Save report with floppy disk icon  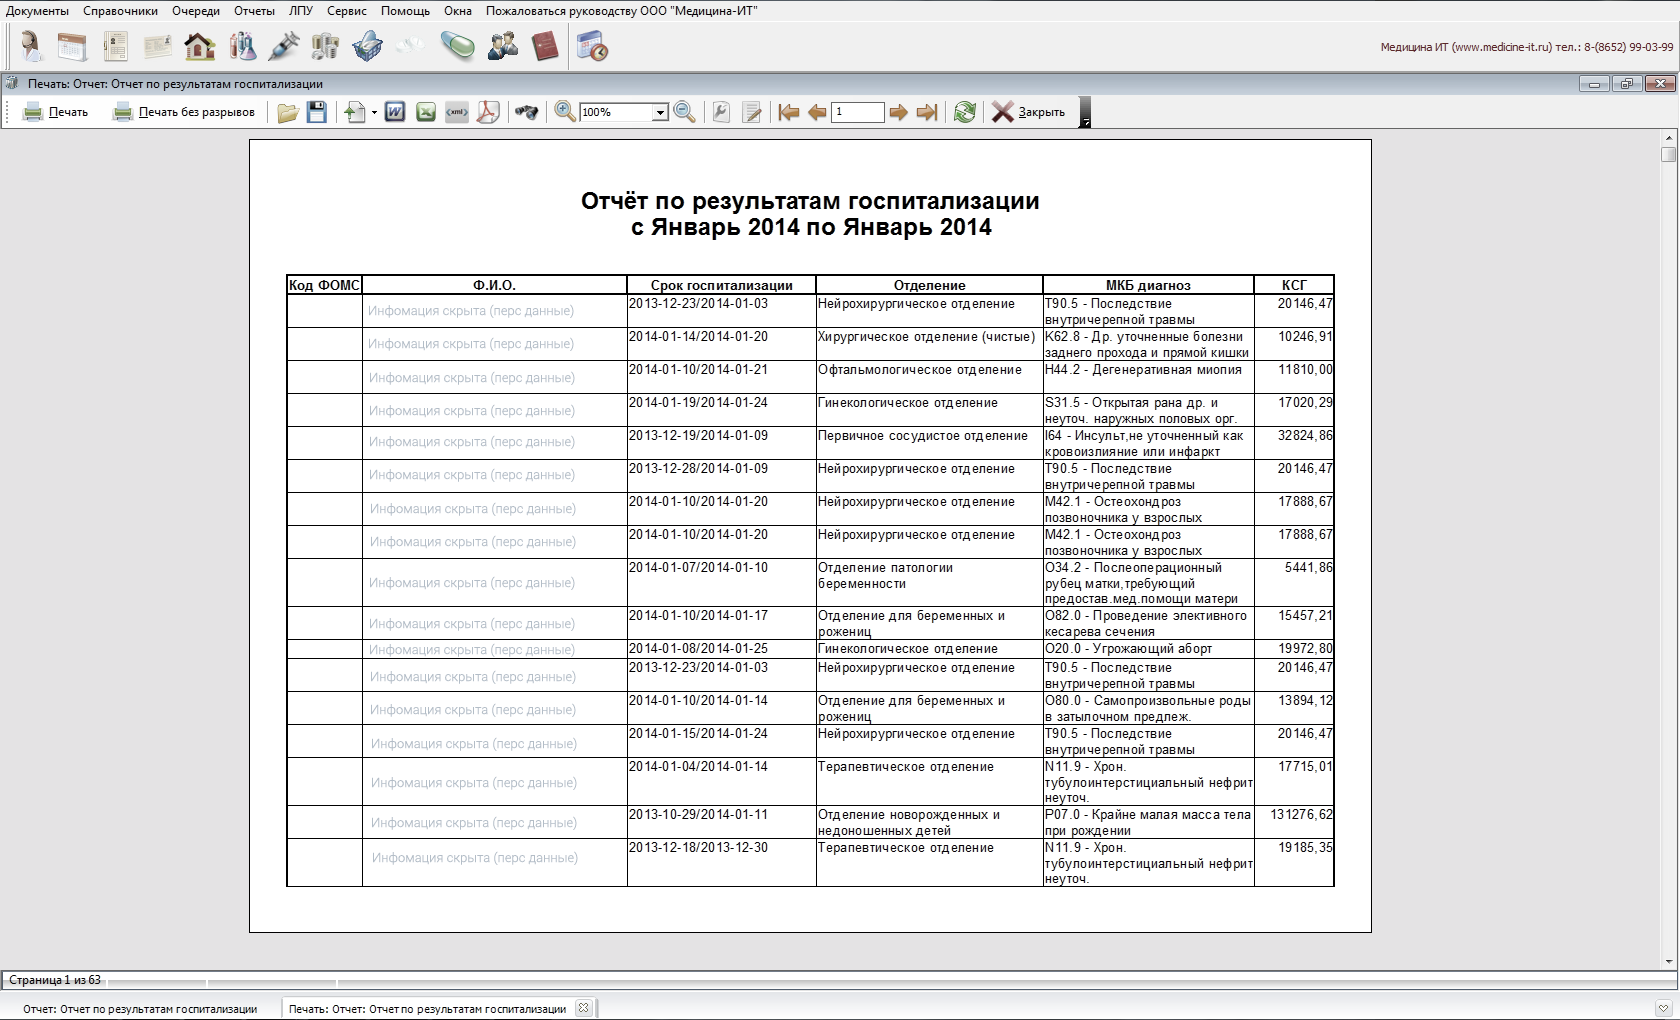pos(317,112)
